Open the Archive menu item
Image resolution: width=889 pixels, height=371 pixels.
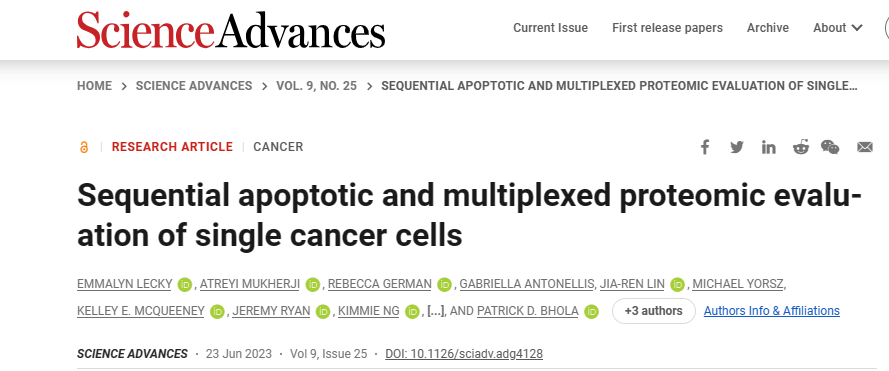(768, 28)
